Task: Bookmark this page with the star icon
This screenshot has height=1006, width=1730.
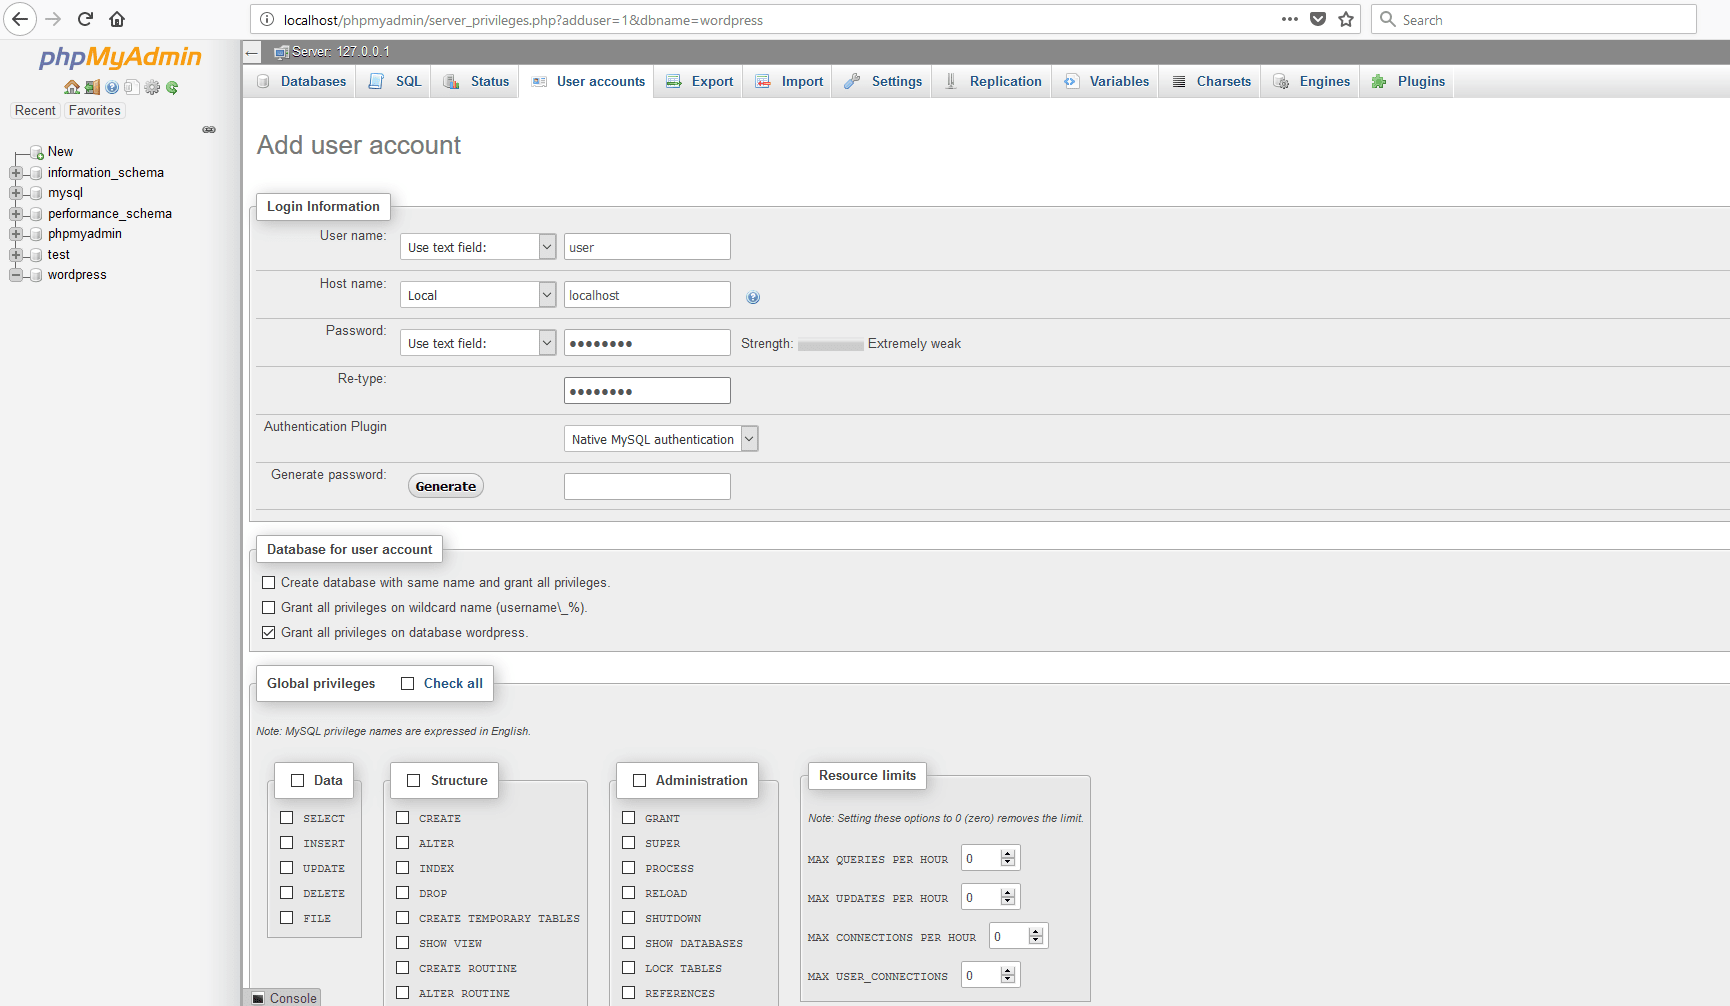Action: pos(1346,19)
